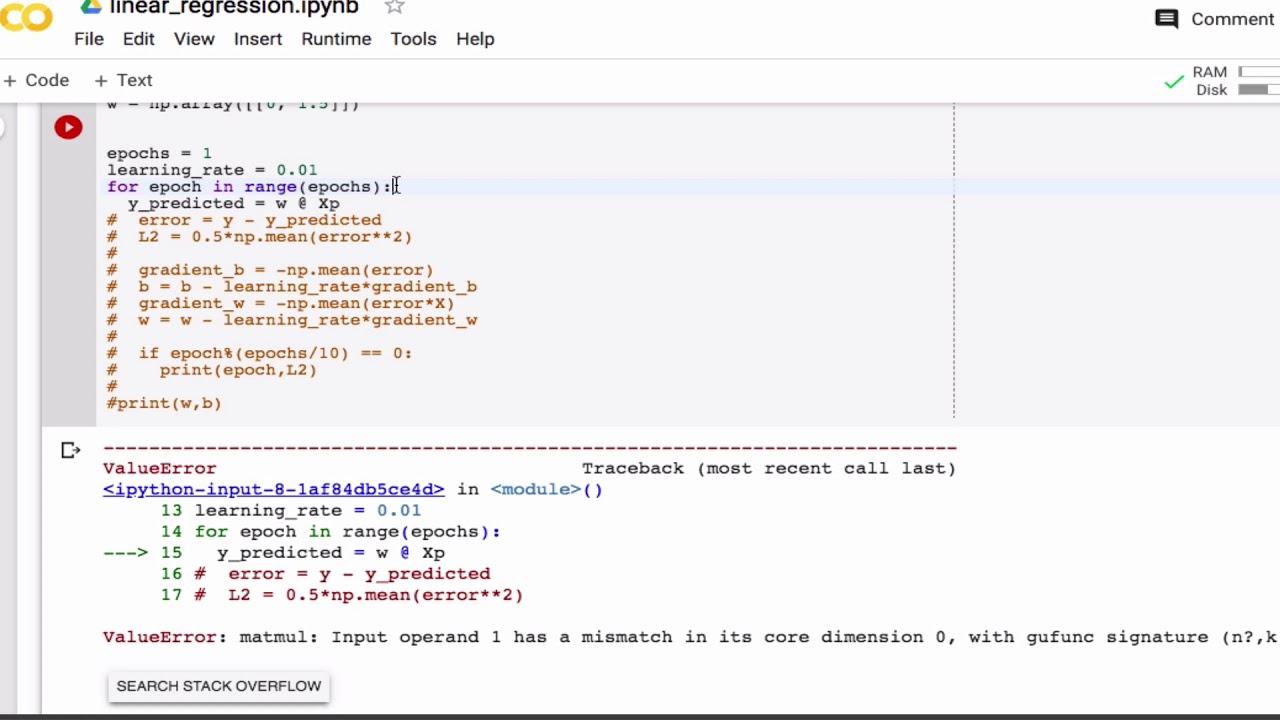Open the Comment panel
Screen dimensions: 1280x720
[1215, 19]
